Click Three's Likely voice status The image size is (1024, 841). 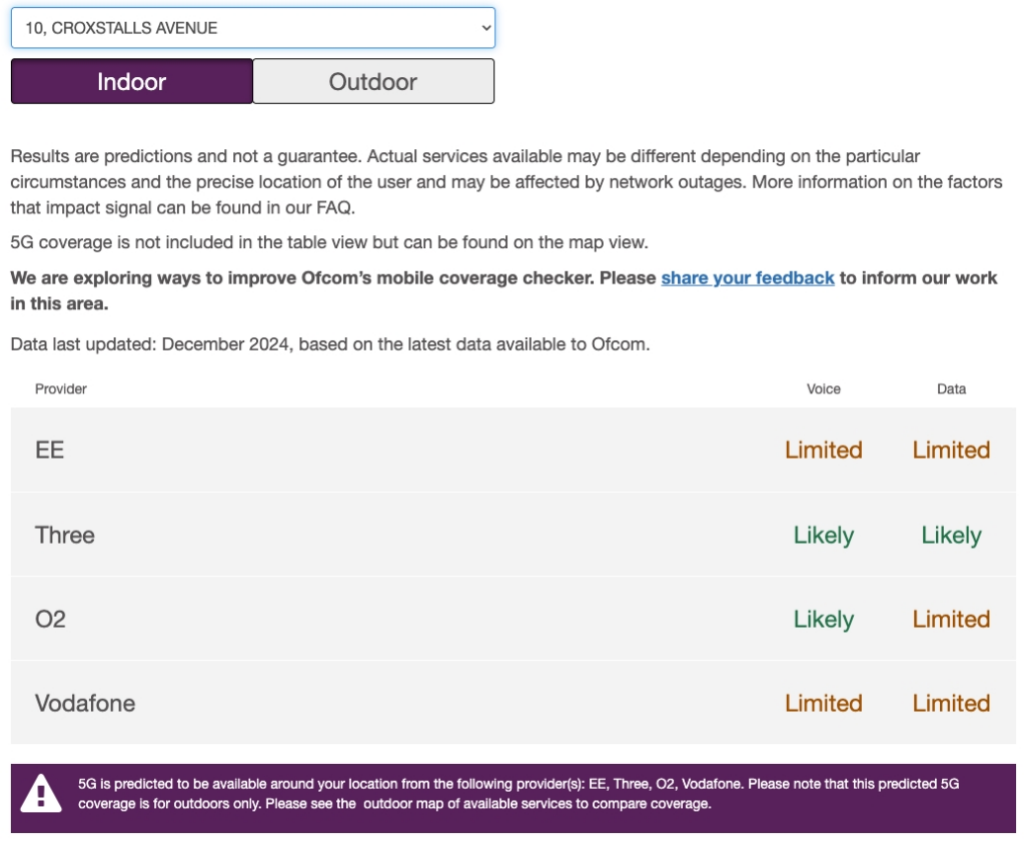(x=823, y=535)
